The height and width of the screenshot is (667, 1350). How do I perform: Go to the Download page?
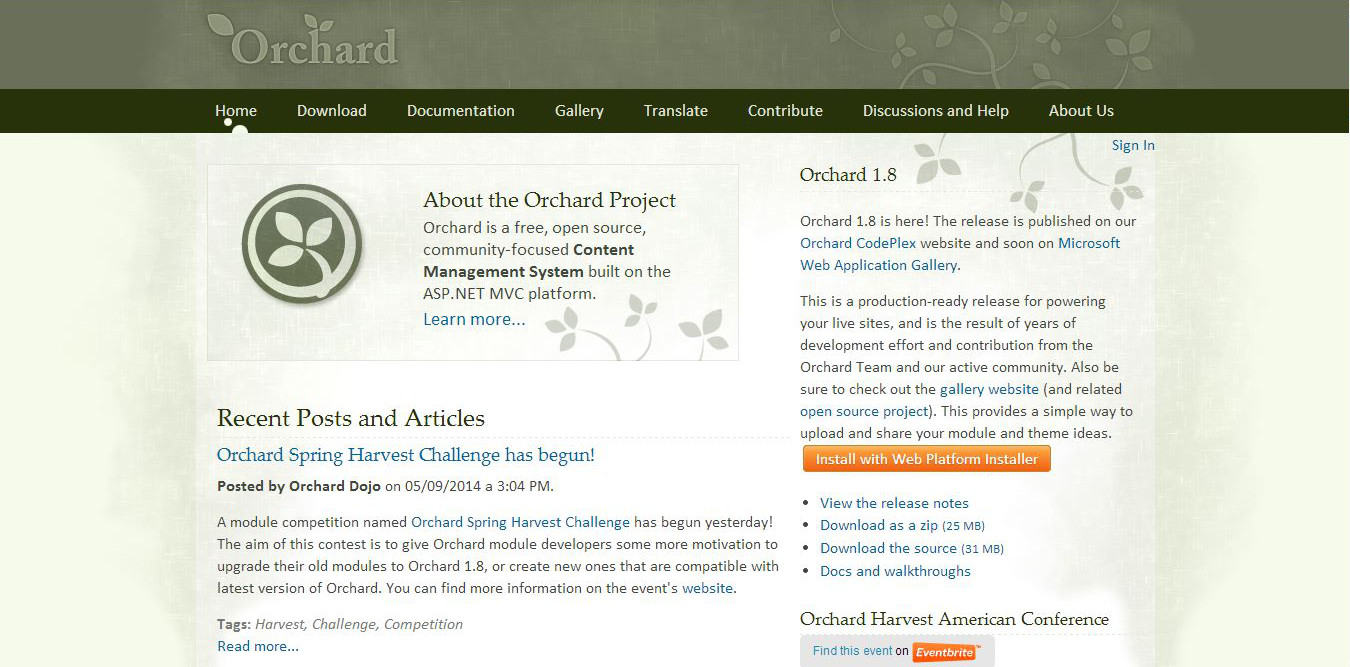(332, 111)
